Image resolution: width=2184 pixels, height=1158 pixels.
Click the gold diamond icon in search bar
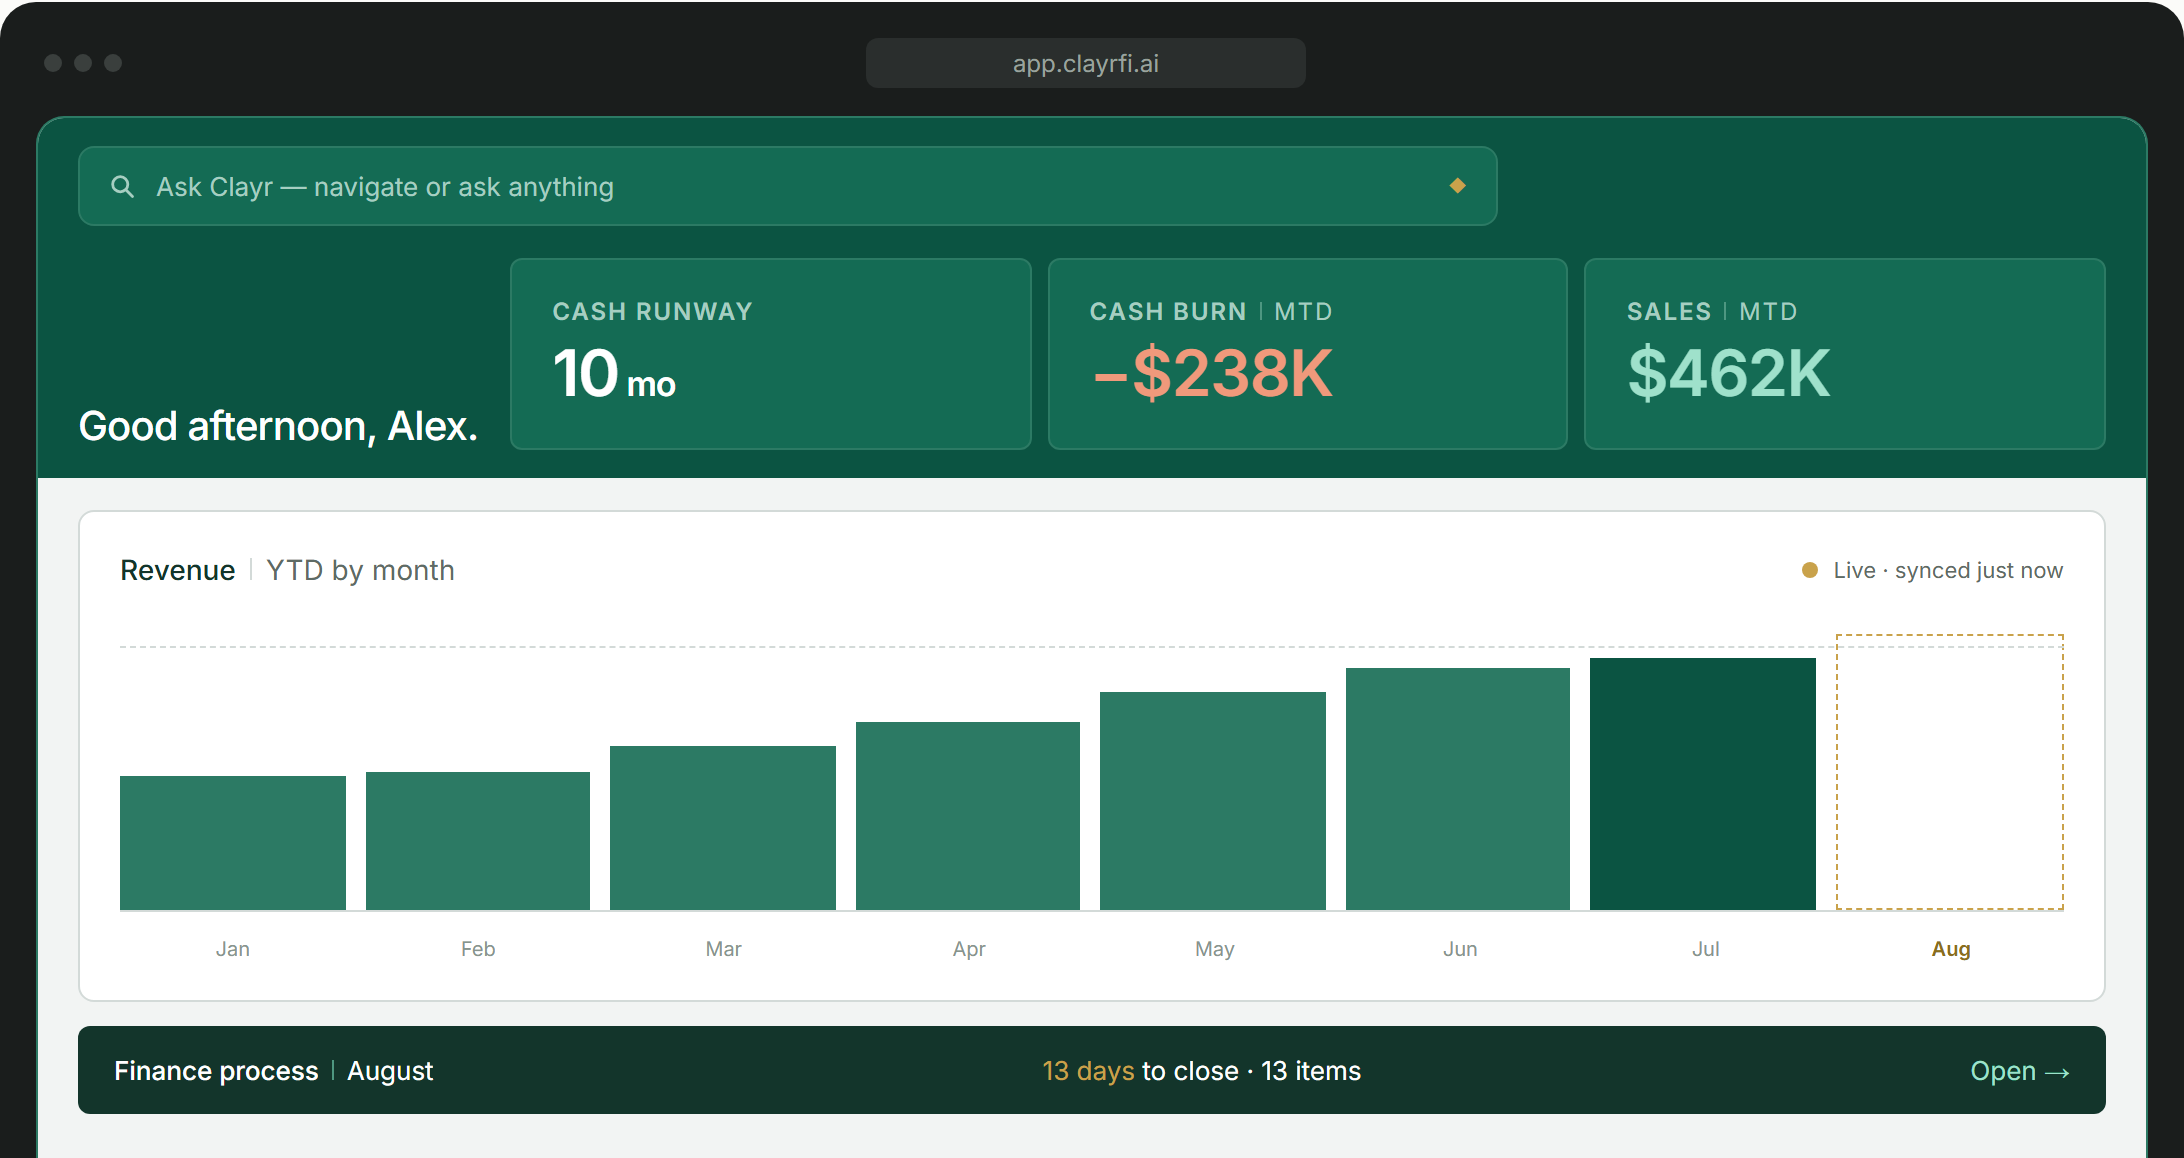pyautogui.click(x=1458, y=186)
